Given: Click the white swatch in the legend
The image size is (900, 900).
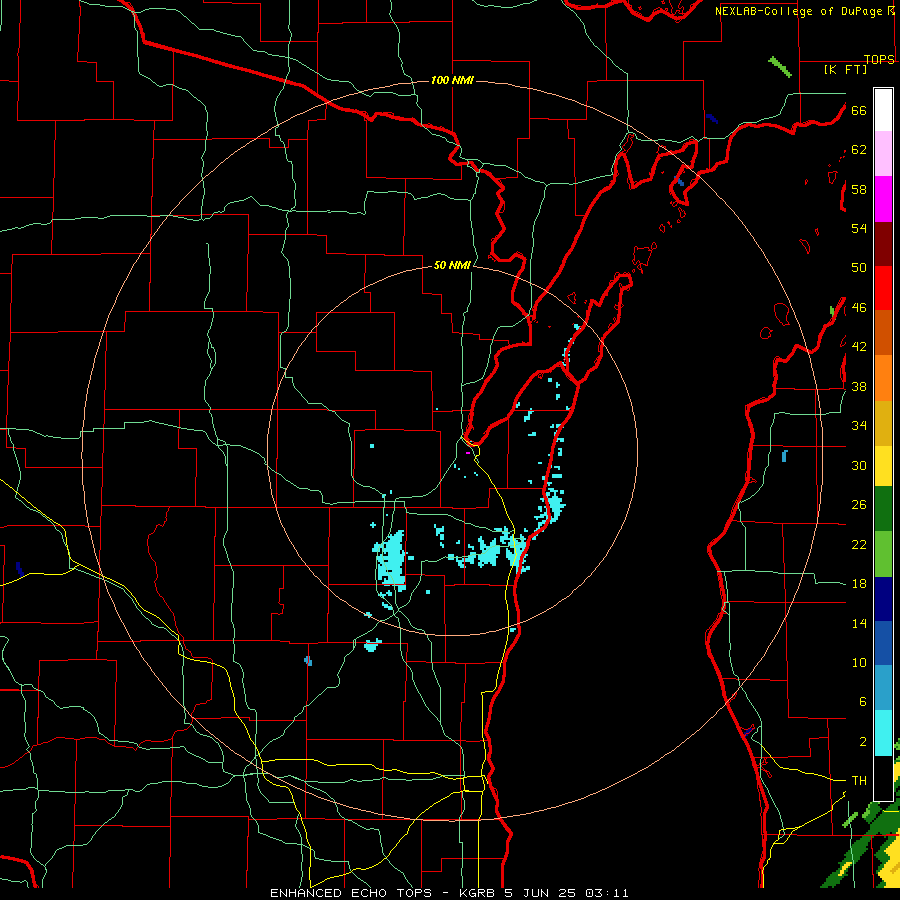Looking at the screenshot, I should (883, 110).
